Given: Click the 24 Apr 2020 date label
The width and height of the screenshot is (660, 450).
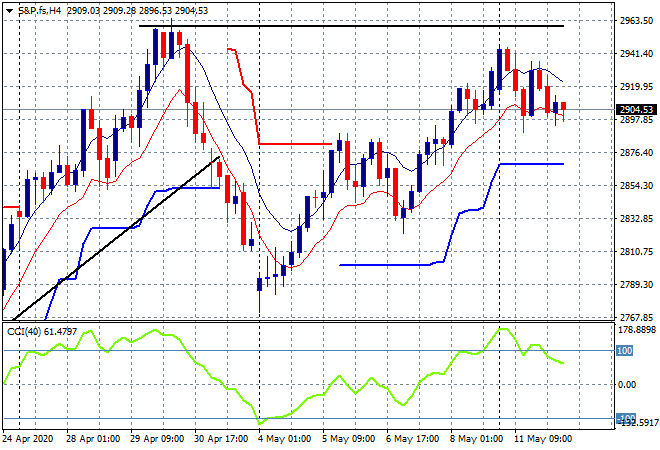Looking at the screenshot, I should [28, 439].
